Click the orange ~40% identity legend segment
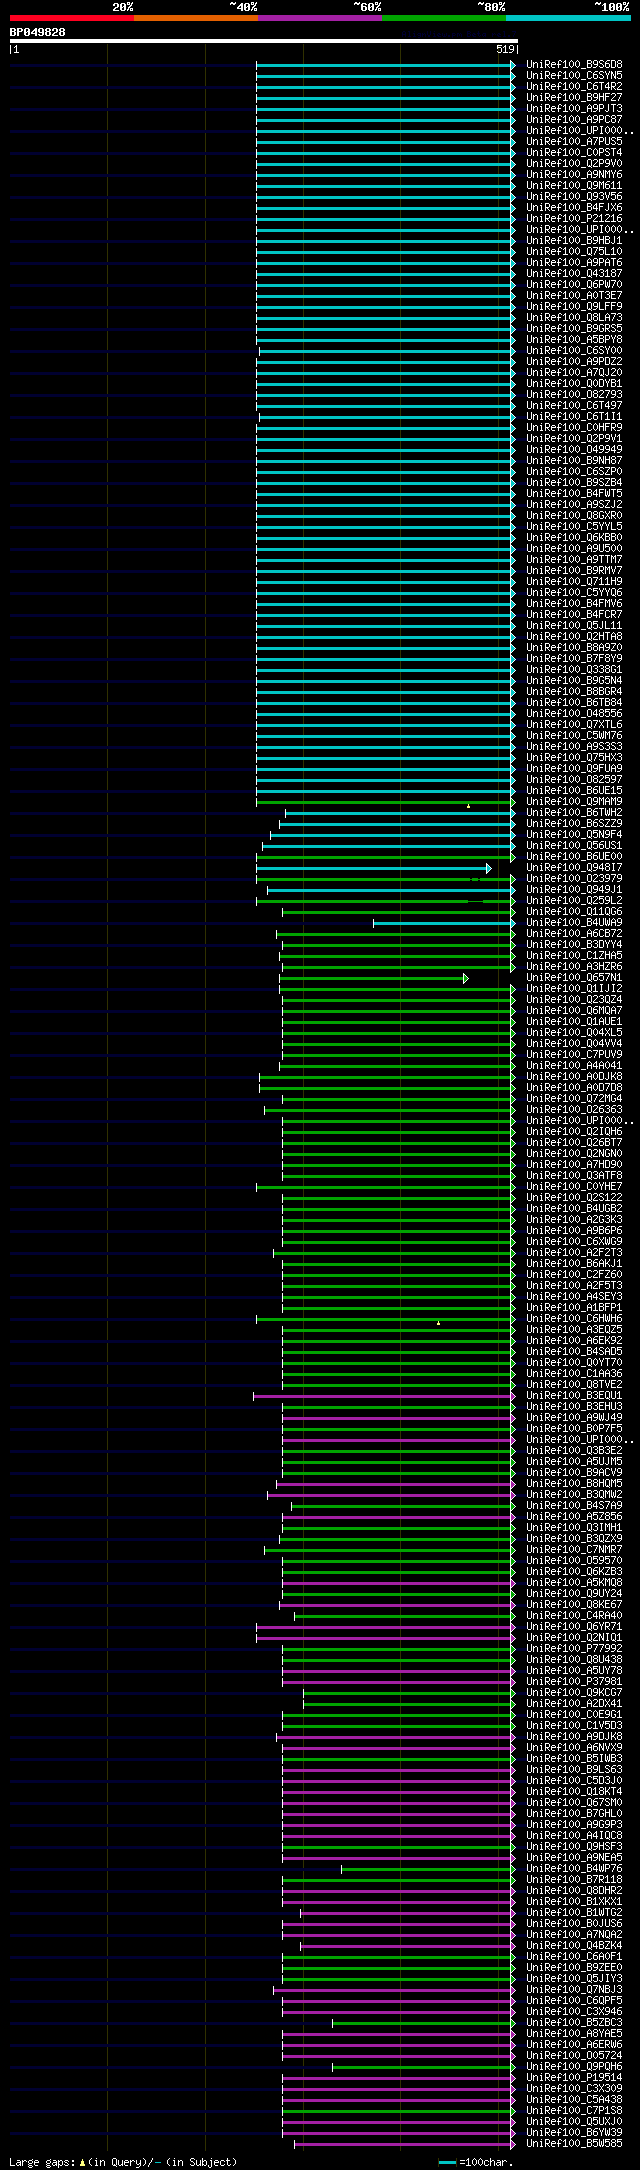640x2170 pixels. click(x=196, y=17)
